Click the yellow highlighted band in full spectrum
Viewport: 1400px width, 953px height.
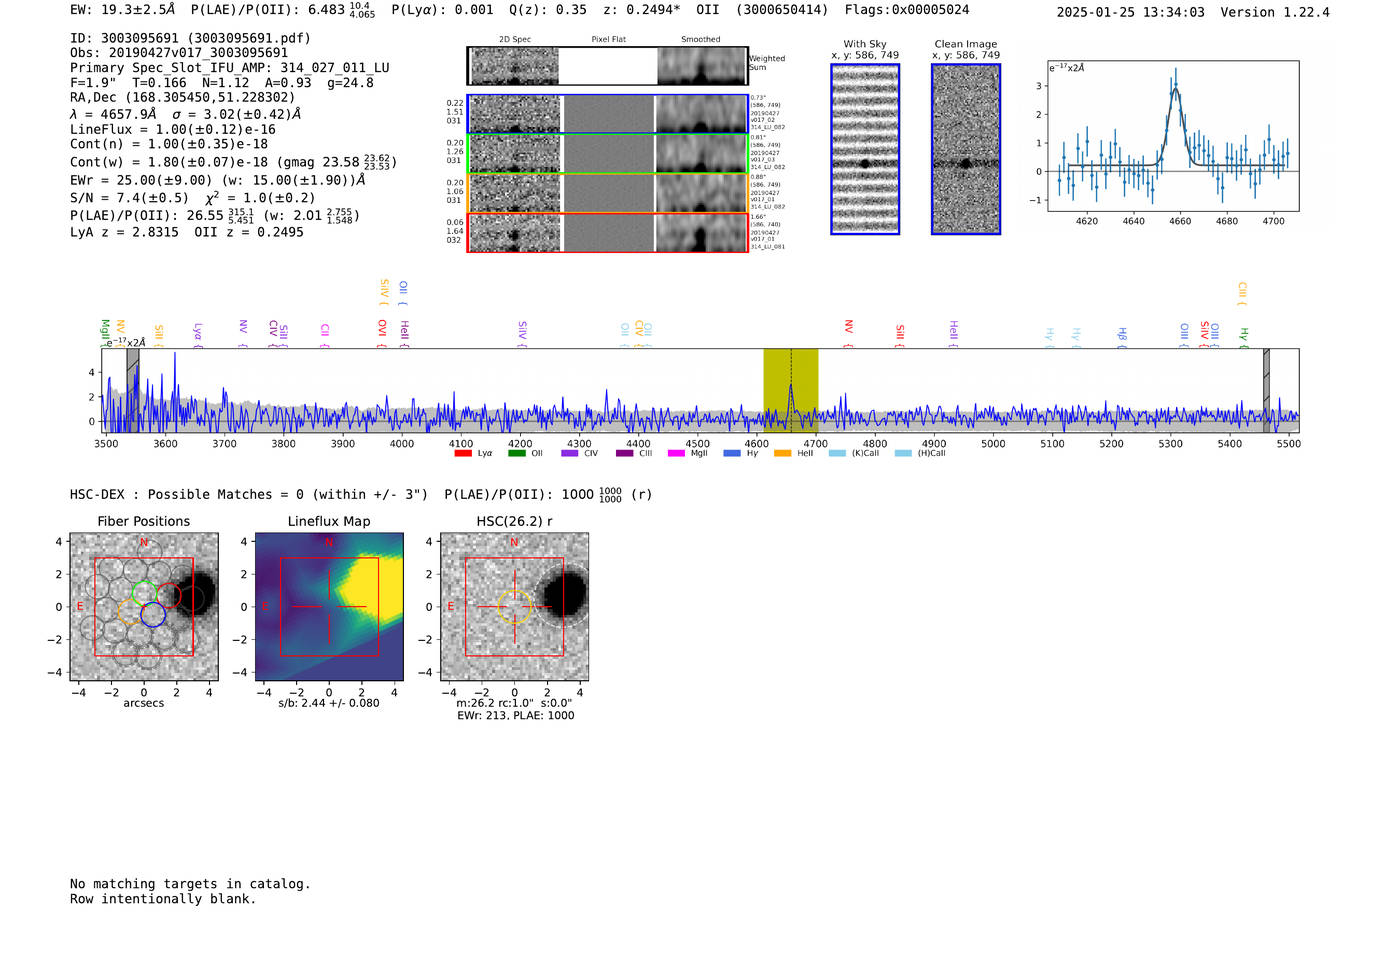(x=791, y=390)
